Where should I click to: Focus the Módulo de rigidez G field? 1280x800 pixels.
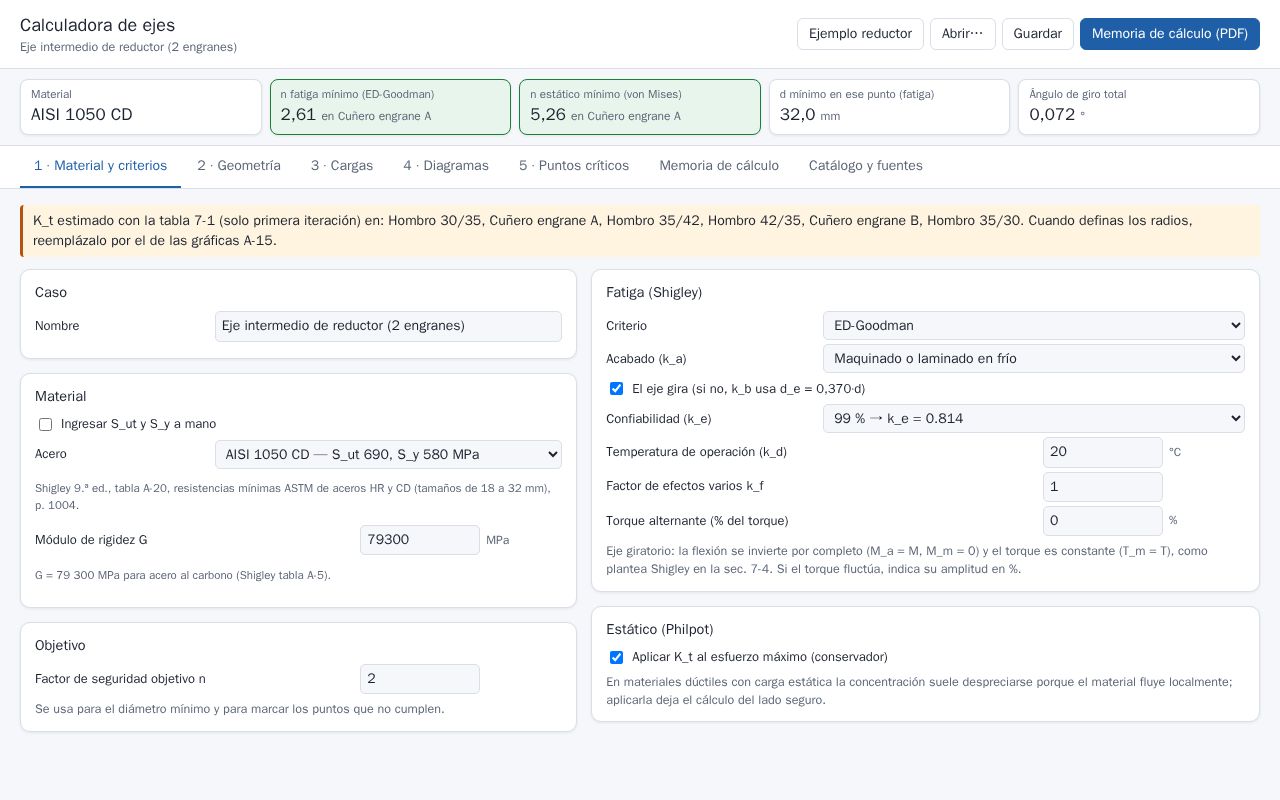pyautogui.click(x=420, y=540)
